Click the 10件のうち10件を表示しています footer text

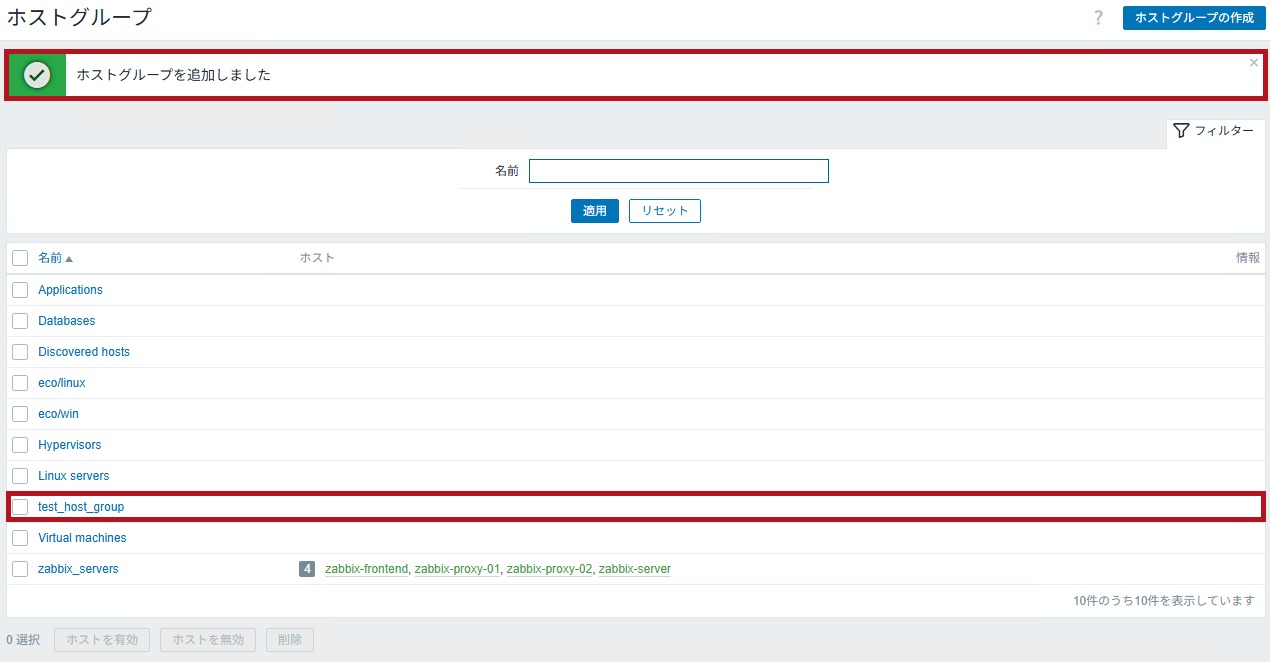click(1164, 601)
